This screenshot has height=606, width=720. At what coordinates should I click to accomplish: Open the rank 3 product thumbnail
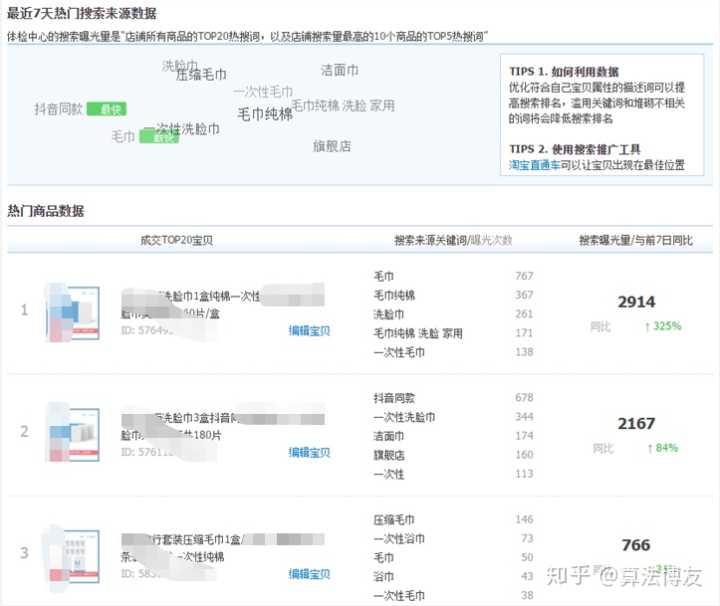click(x=73, y=555)
